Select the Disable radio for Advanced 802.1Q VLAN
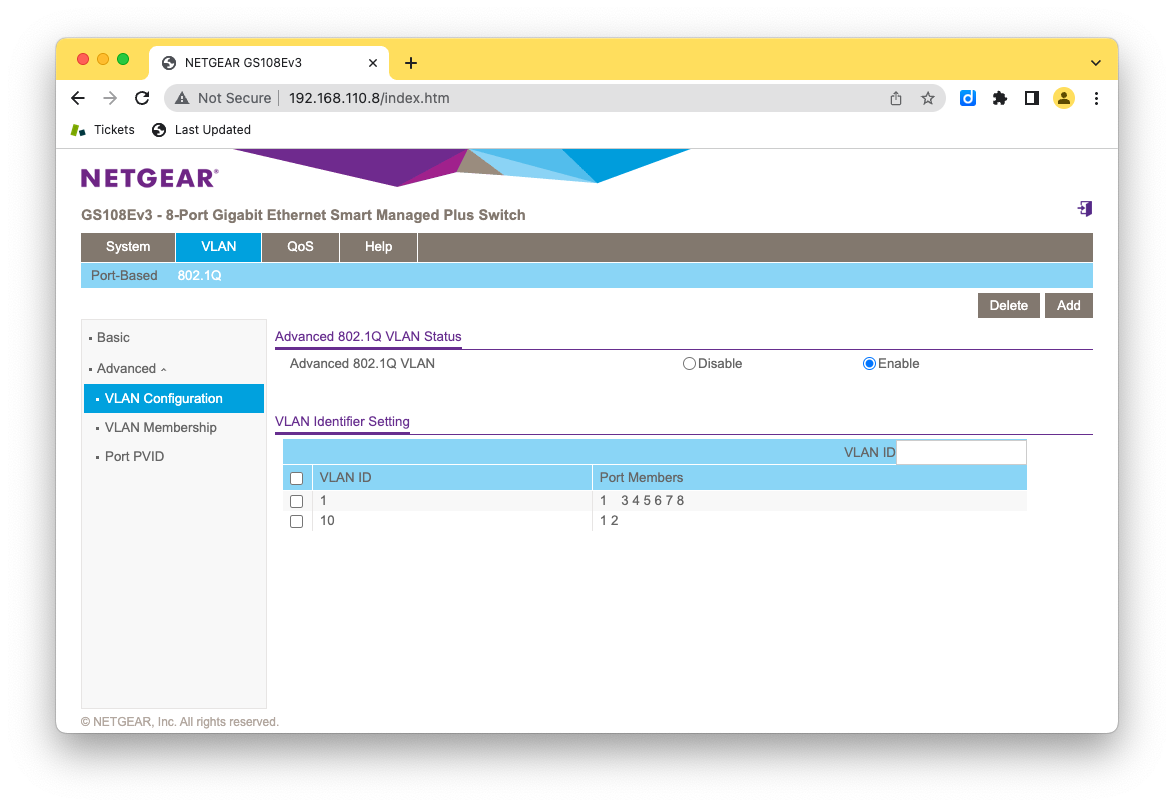Image resolution: width=1174 pixels, height=807 pixels. pyautogui.click(x=689, y=364)
